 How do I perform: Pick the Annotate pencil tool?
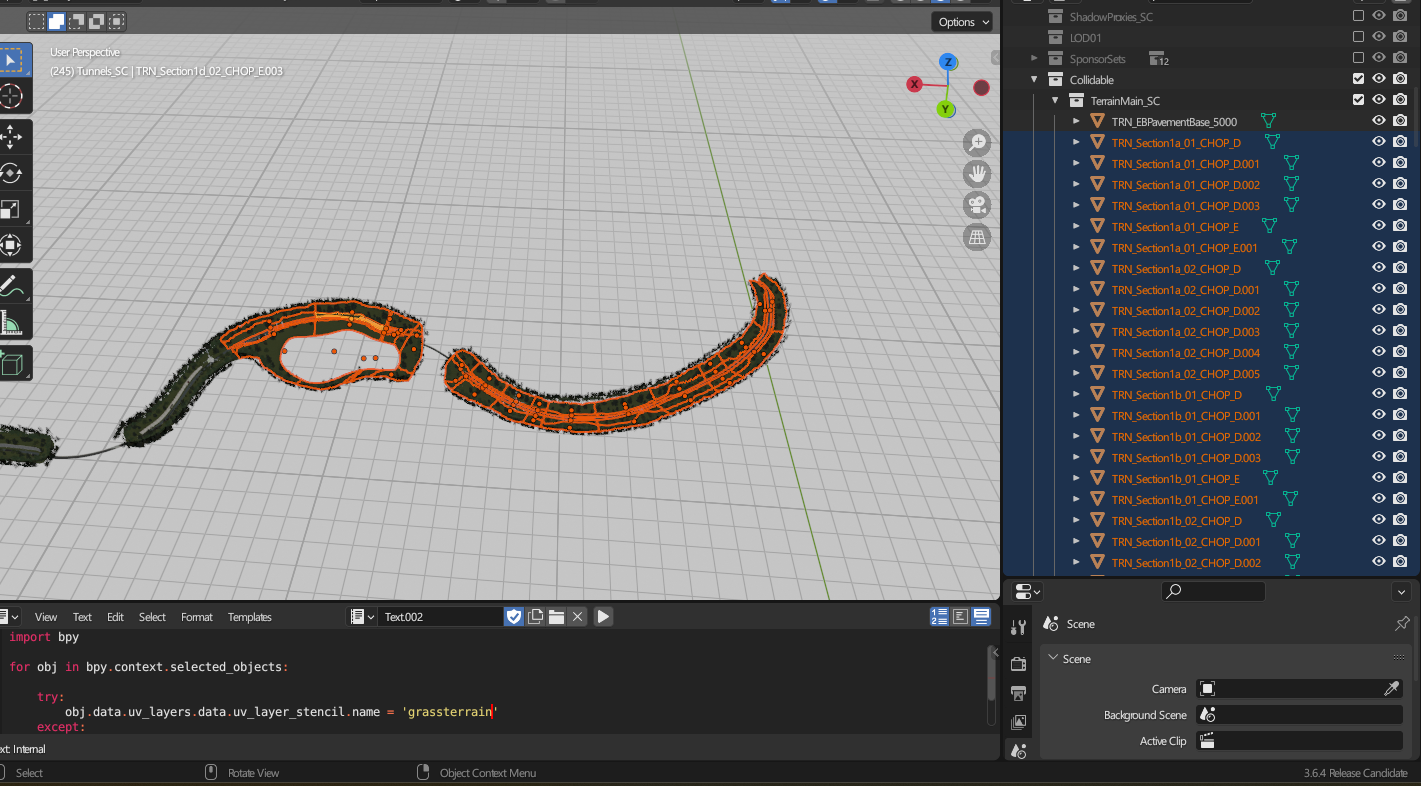12,287
